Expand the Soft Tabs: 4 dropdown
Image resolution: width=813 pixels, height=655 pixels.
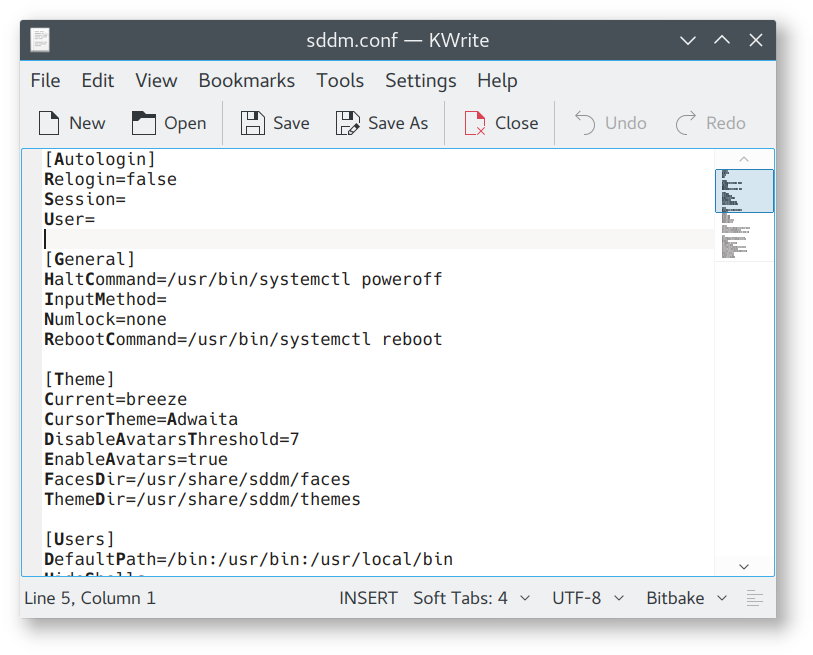471,598
